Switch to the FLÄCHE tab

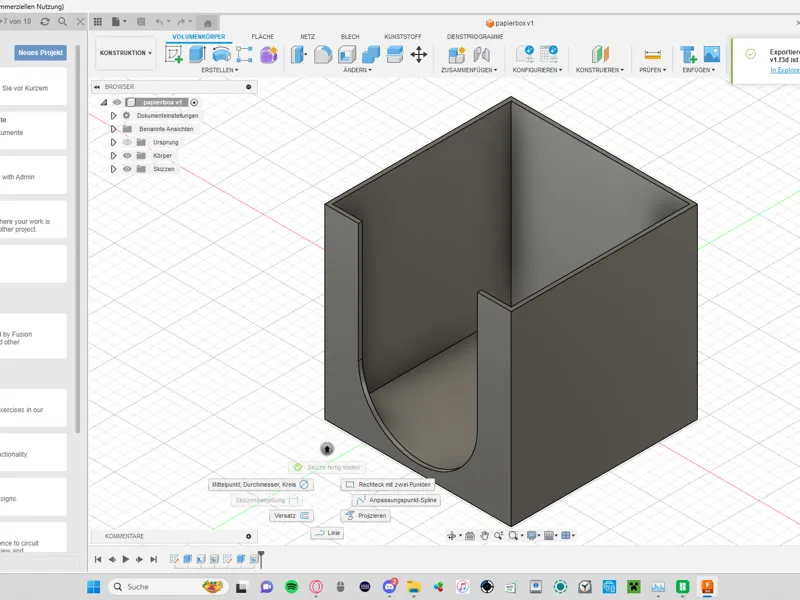[263, 37]
